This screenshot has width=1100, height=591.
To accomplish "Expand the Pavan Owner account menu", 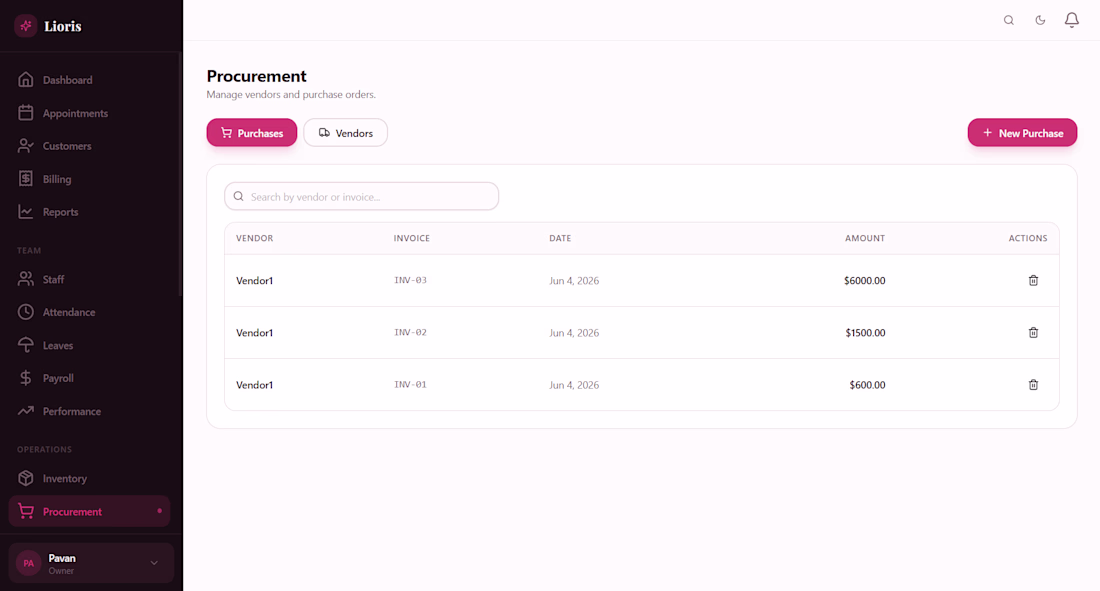I will point(91,563).
